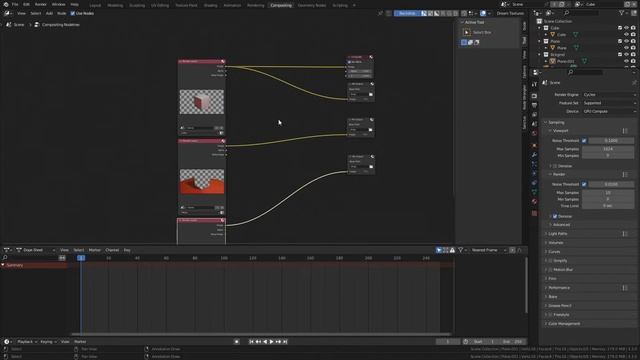This screenshot has height=360, width=640.
Task: Open the Edit menu
Action: pyautogui.click(x=27, y=4)
